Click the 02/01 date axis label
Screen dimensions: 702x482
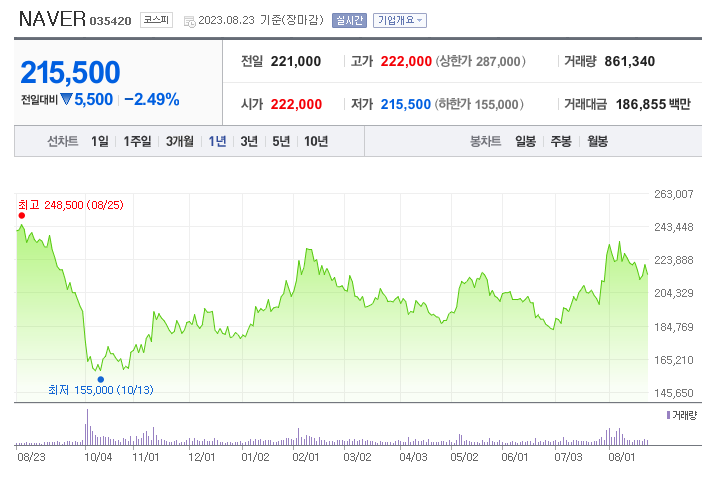coord(306,457)
